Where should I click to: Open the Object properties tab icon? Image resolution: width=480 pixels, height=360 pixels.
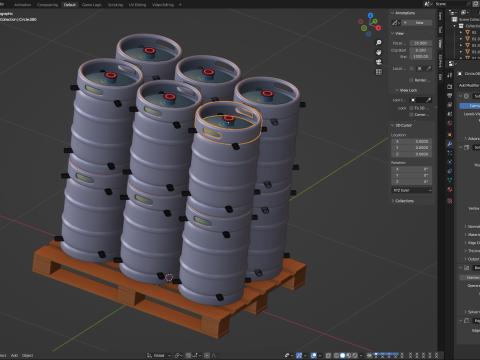[450, 135]
